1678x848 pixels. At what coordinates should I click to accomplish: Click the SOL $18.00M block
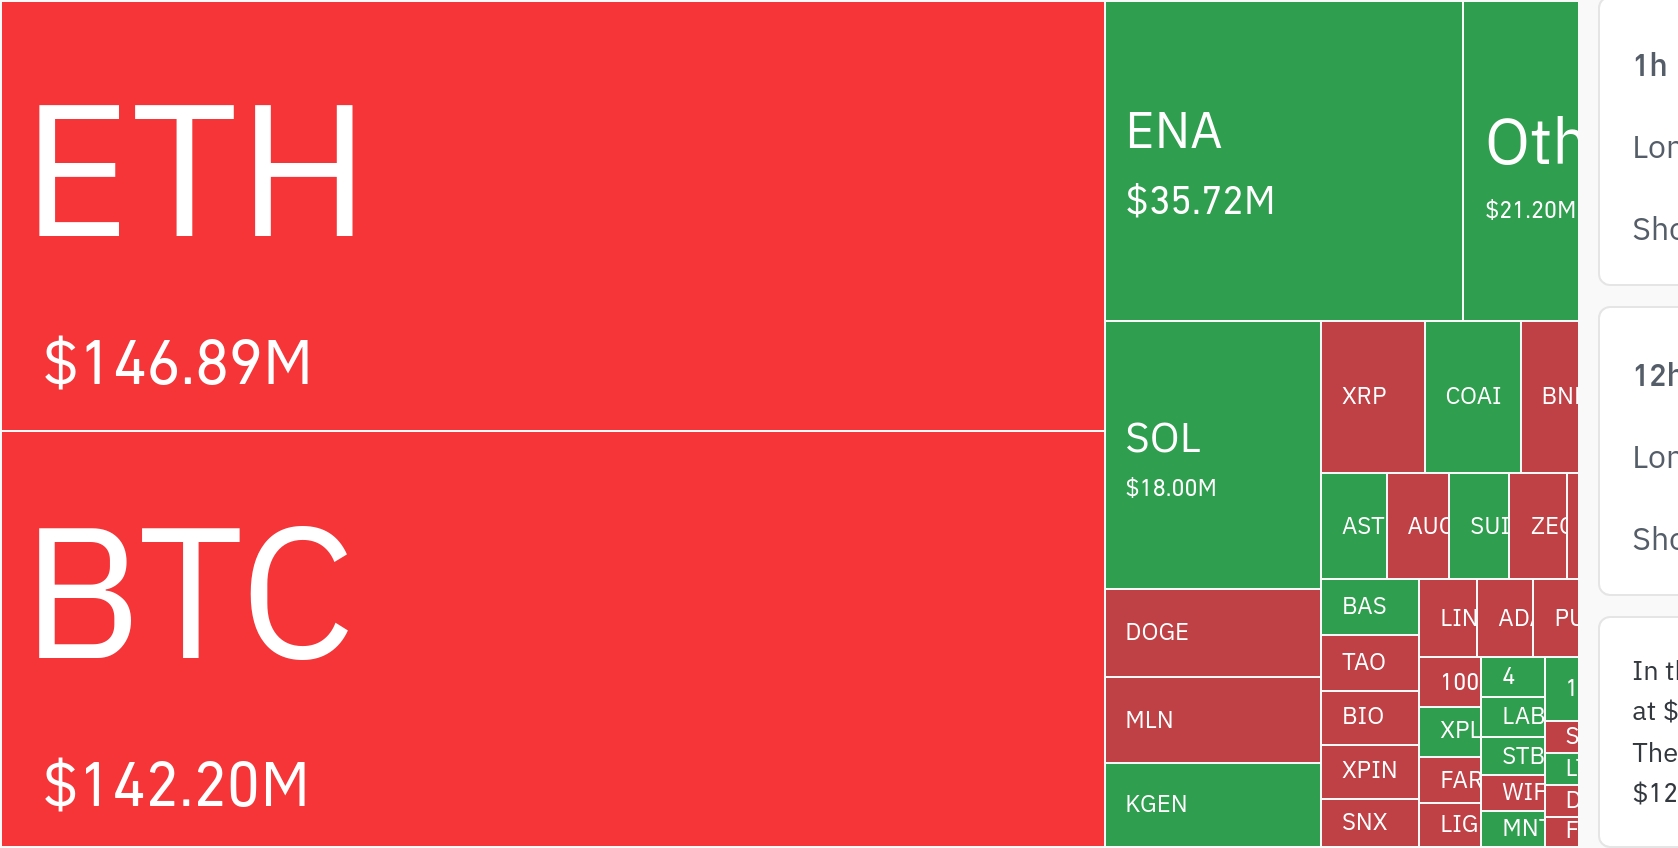1212,455
